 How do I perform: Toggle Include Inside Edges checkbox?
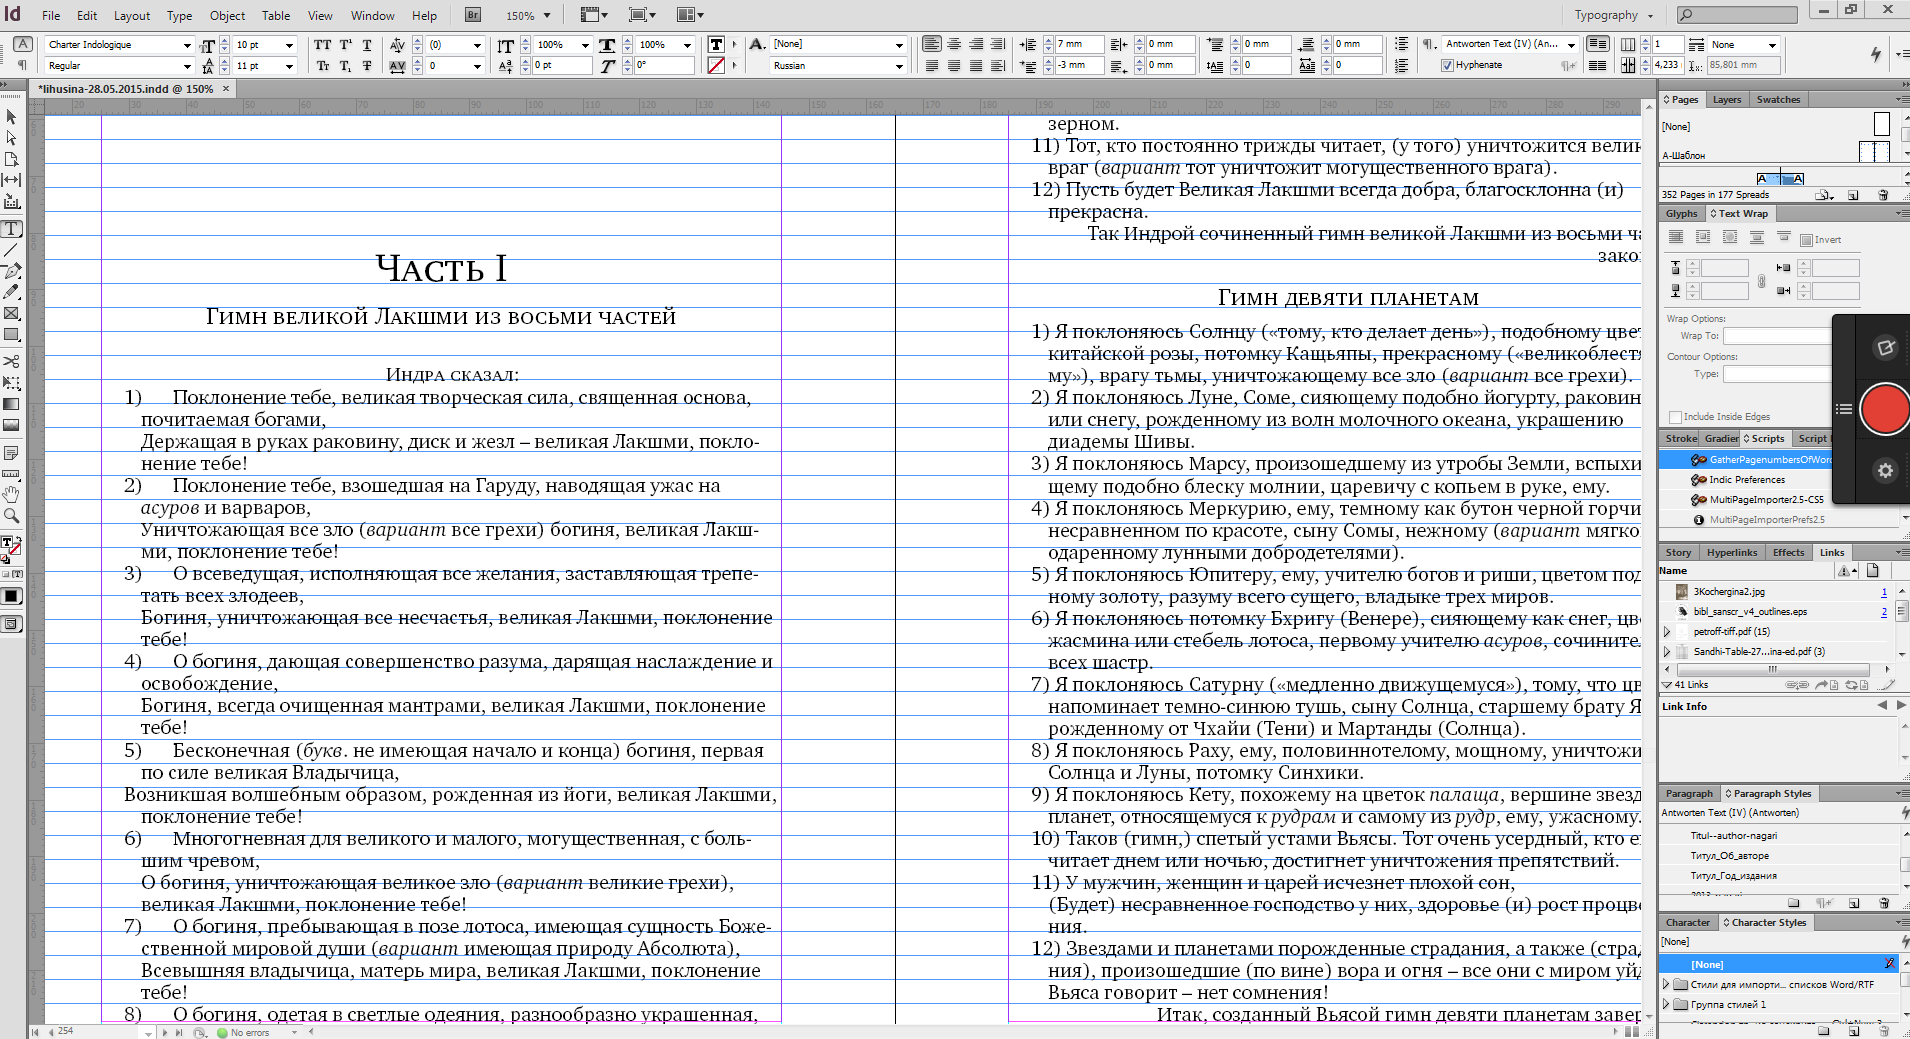(1675, 417)
